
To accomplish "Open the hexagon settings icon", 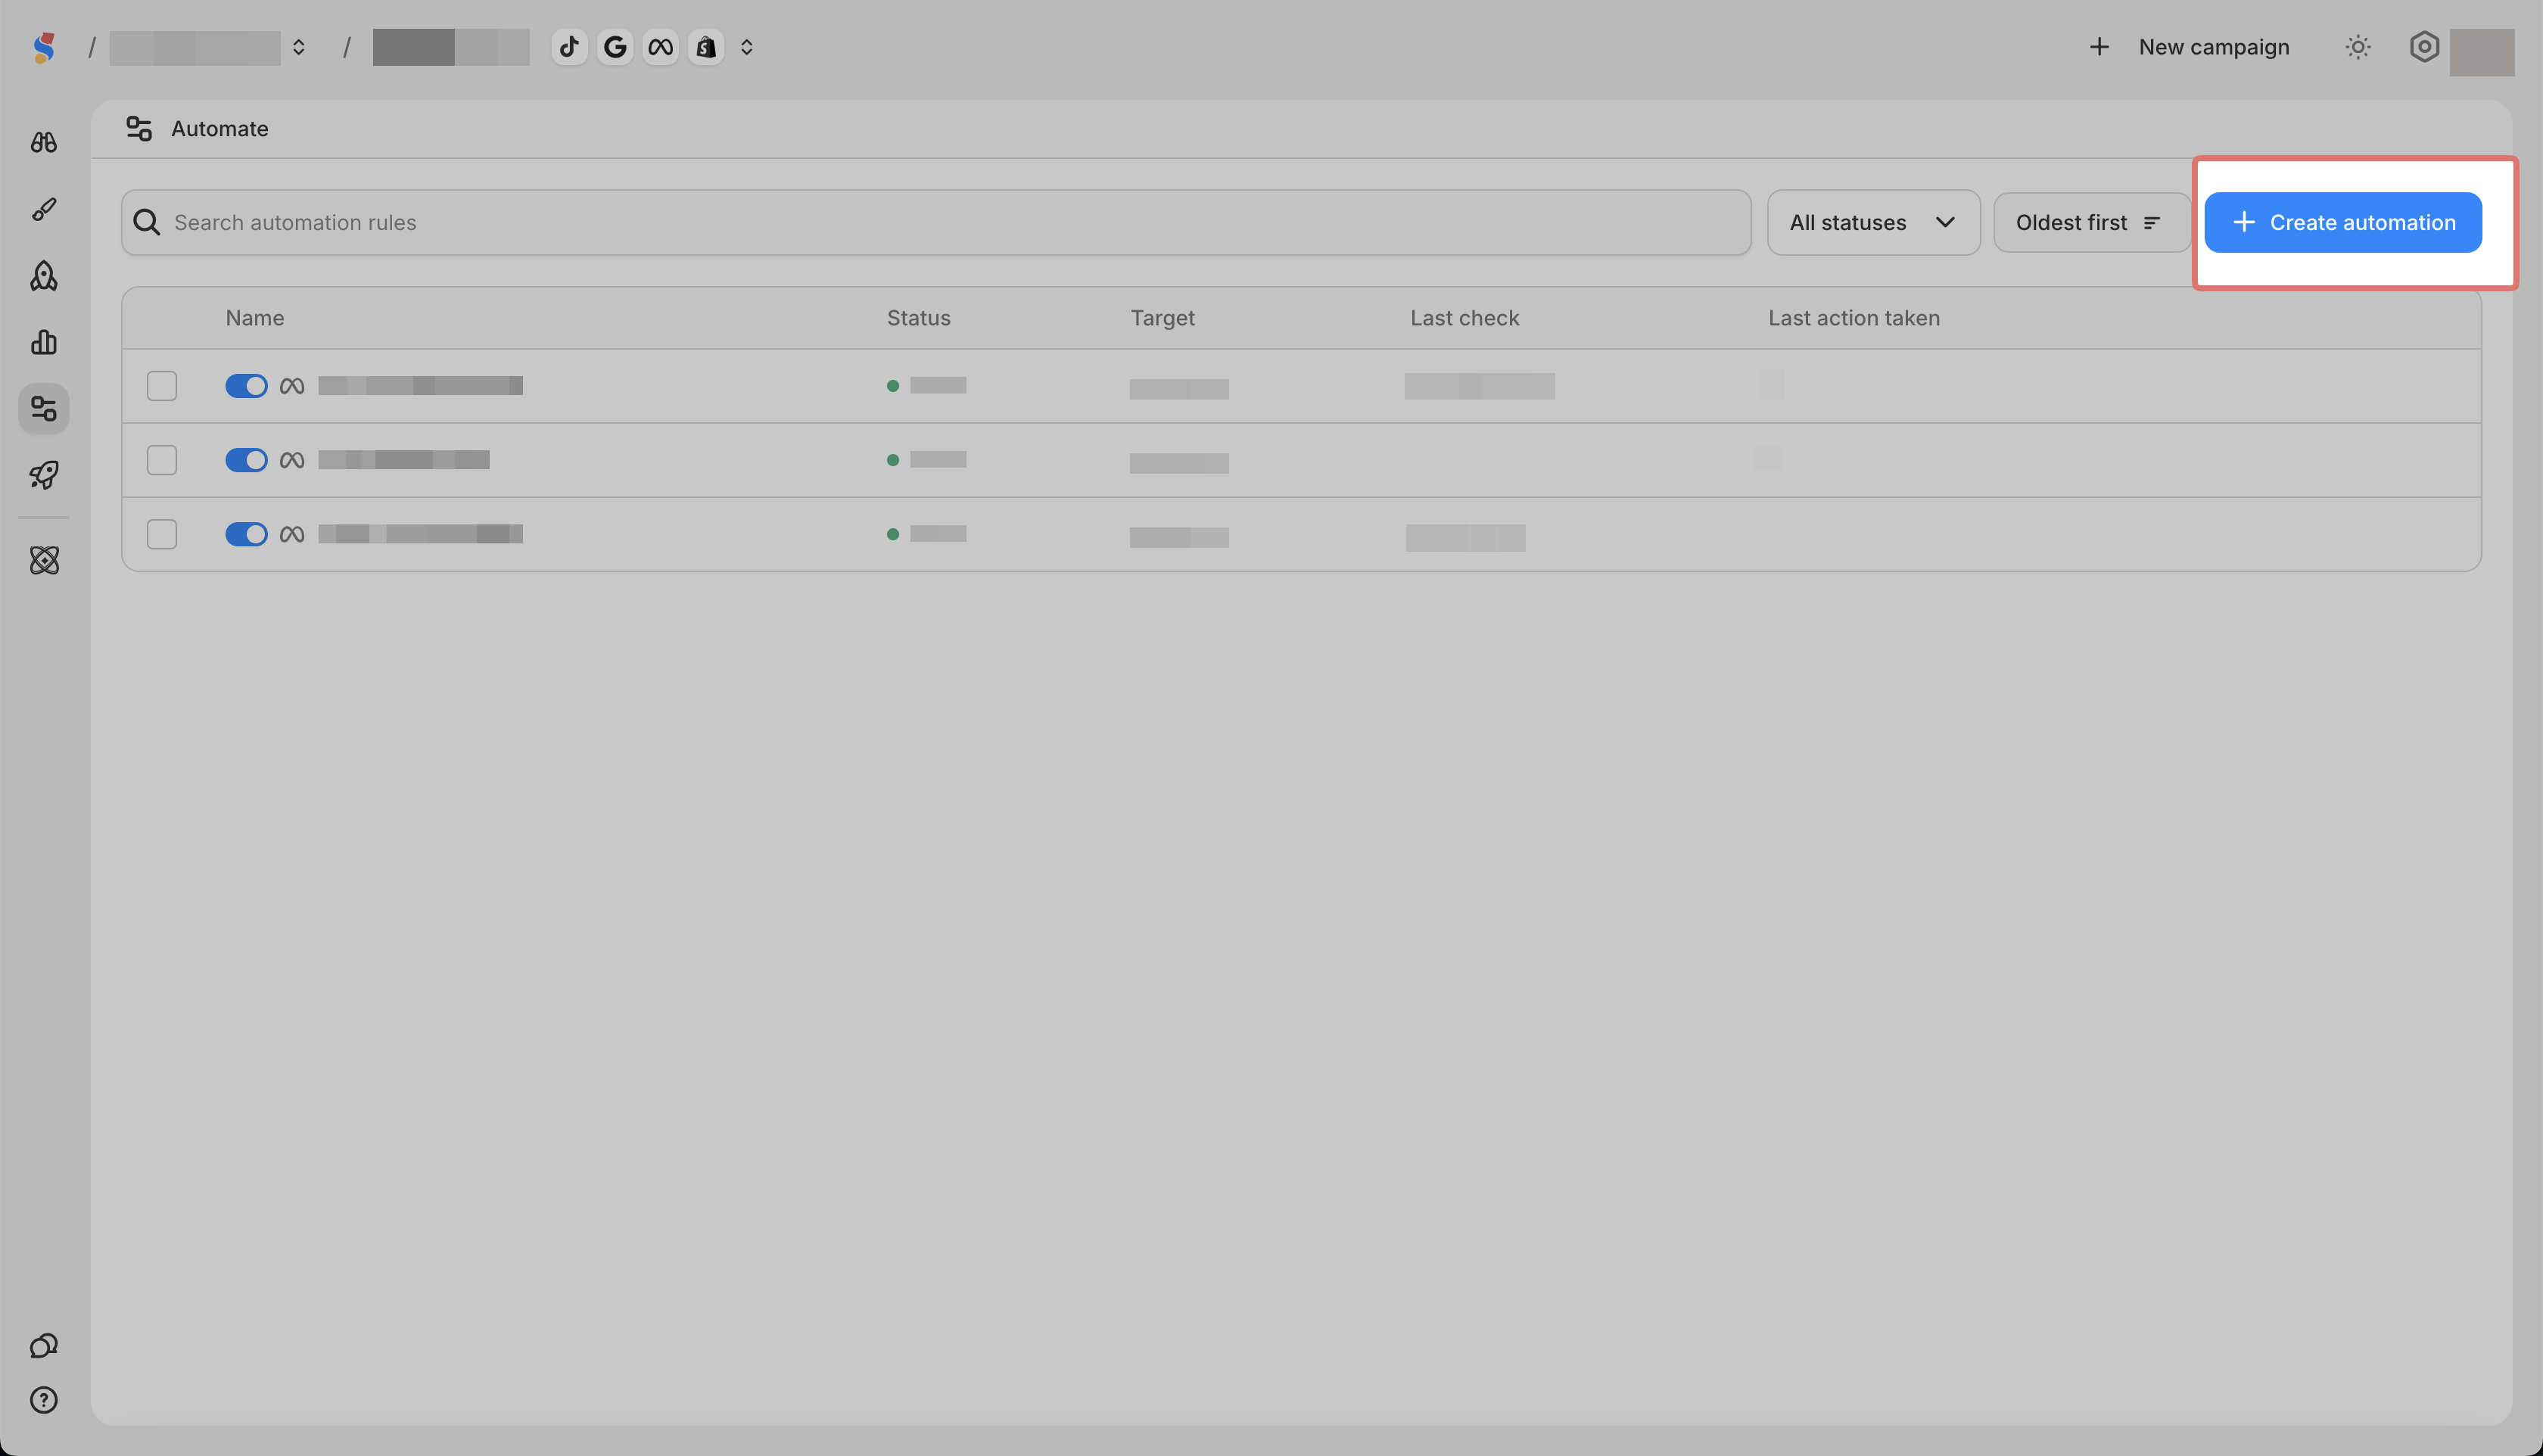I will click(2423, 47).
